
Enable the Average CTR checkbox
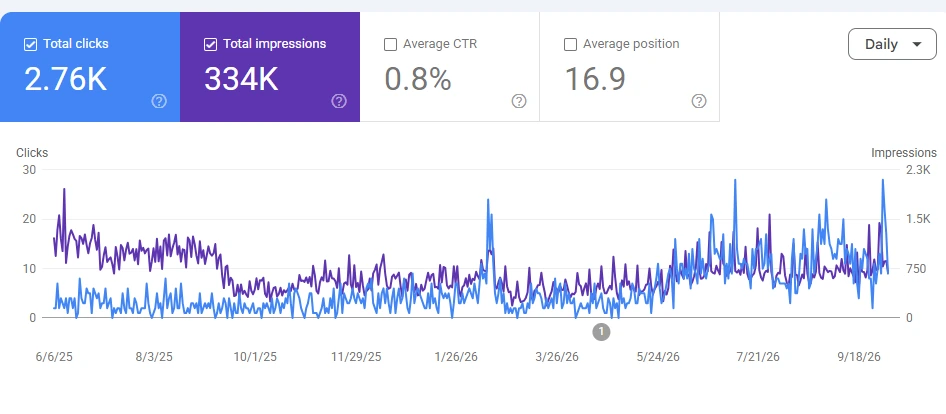(x=390, y=44)
